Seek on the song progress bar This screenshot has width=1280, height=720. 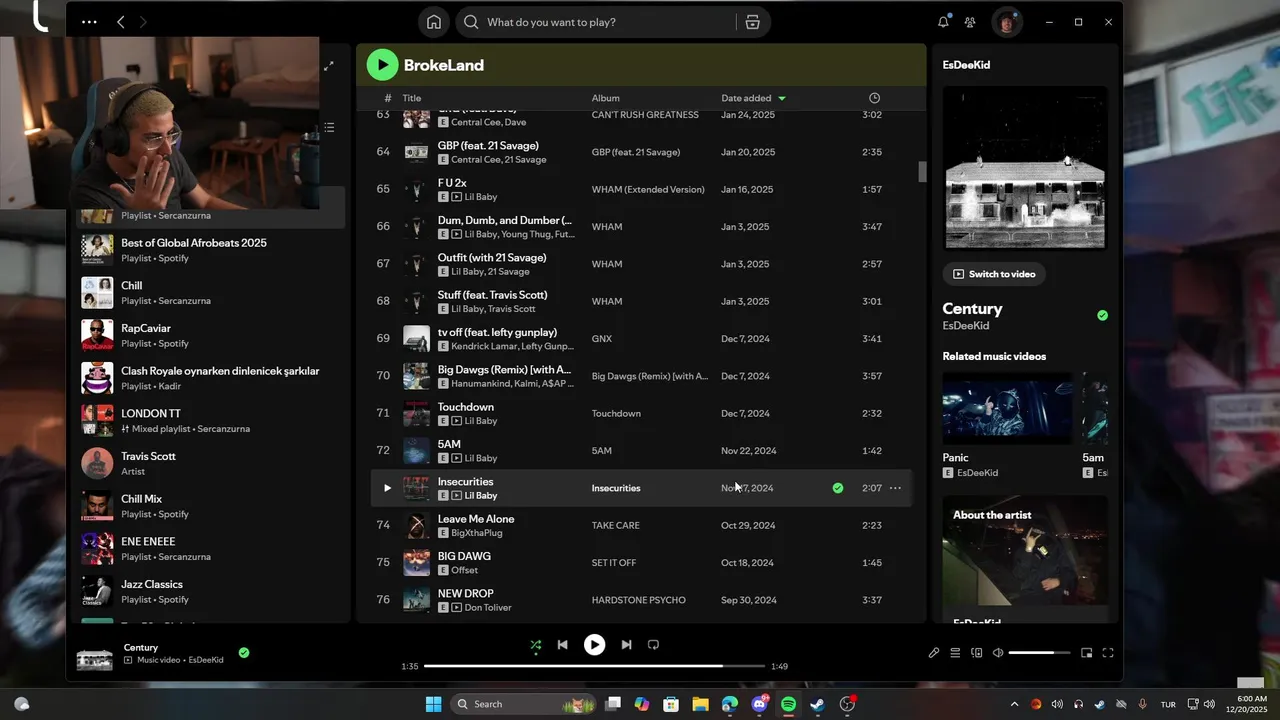594,666
